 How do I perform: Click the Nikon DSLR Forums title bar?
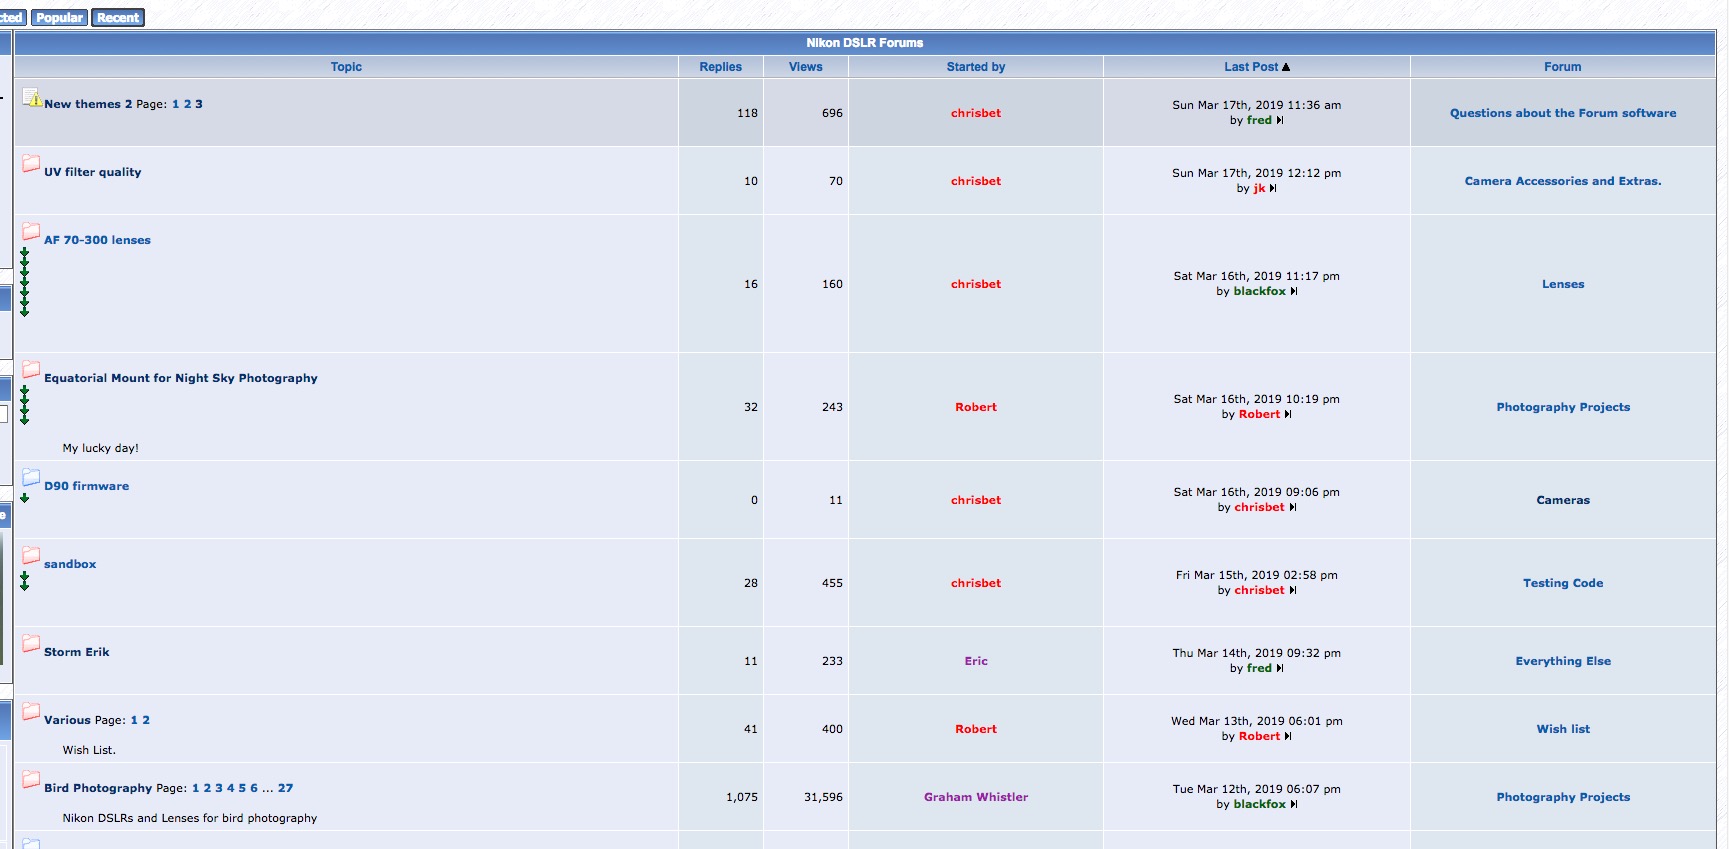pyautogui.click(x=865, y=43)
